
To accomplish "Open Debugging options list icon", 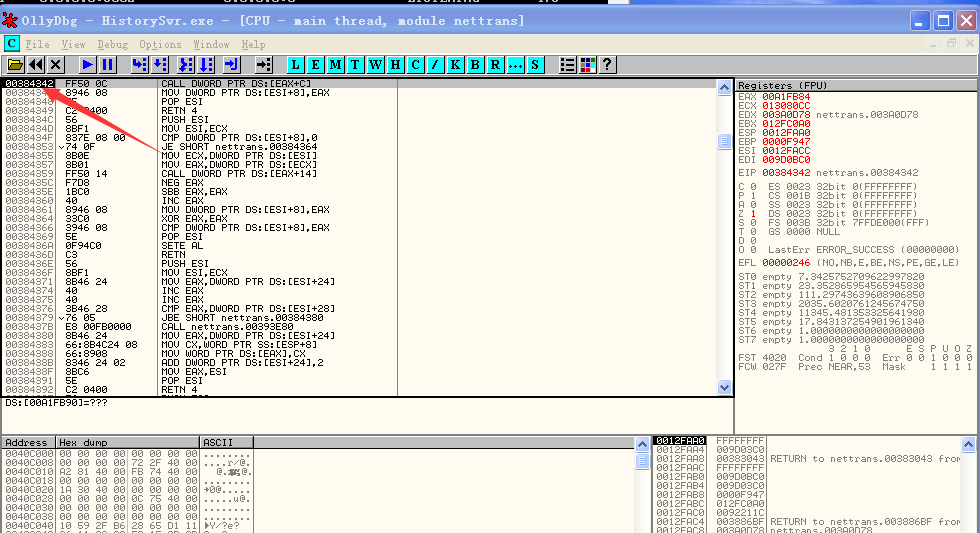I will point(568,64).
